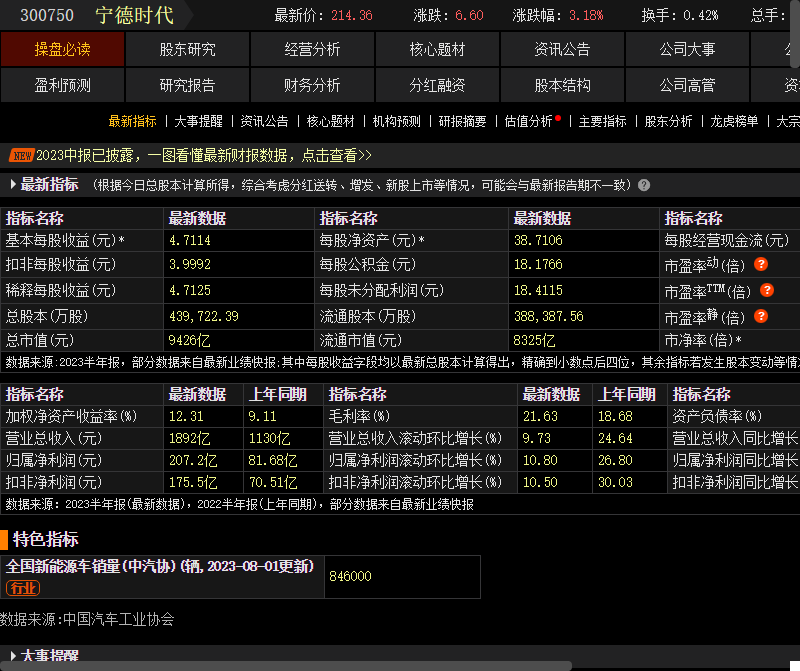Click 归属净利润 latest value 207.2亿
Screen dimensions: 800x671
(x=193, y=461)
